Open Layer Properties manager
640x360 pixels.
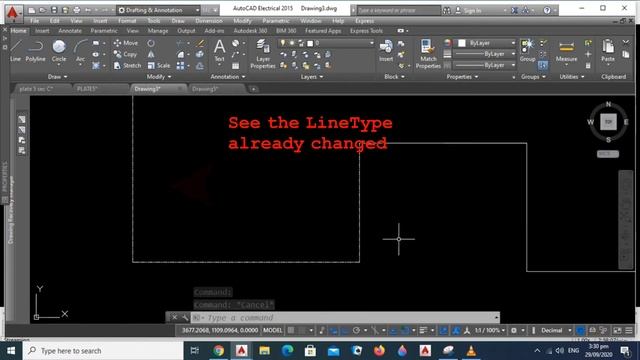263,54
